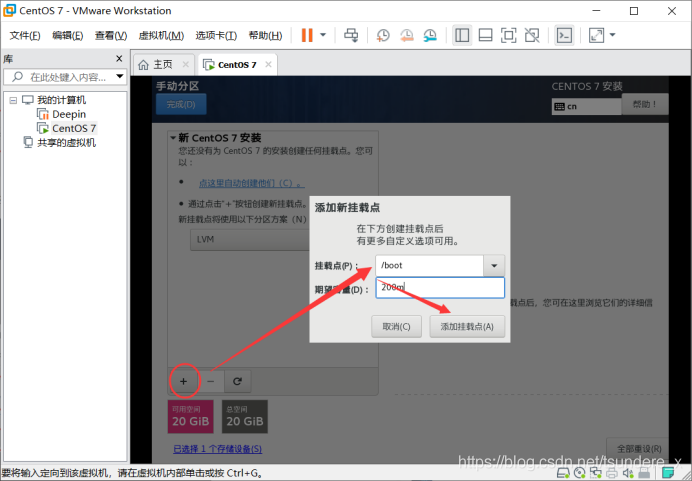Click the orange pause/suspend VM button
Viewport: 692px width, 481px height.
coord(307,35)
